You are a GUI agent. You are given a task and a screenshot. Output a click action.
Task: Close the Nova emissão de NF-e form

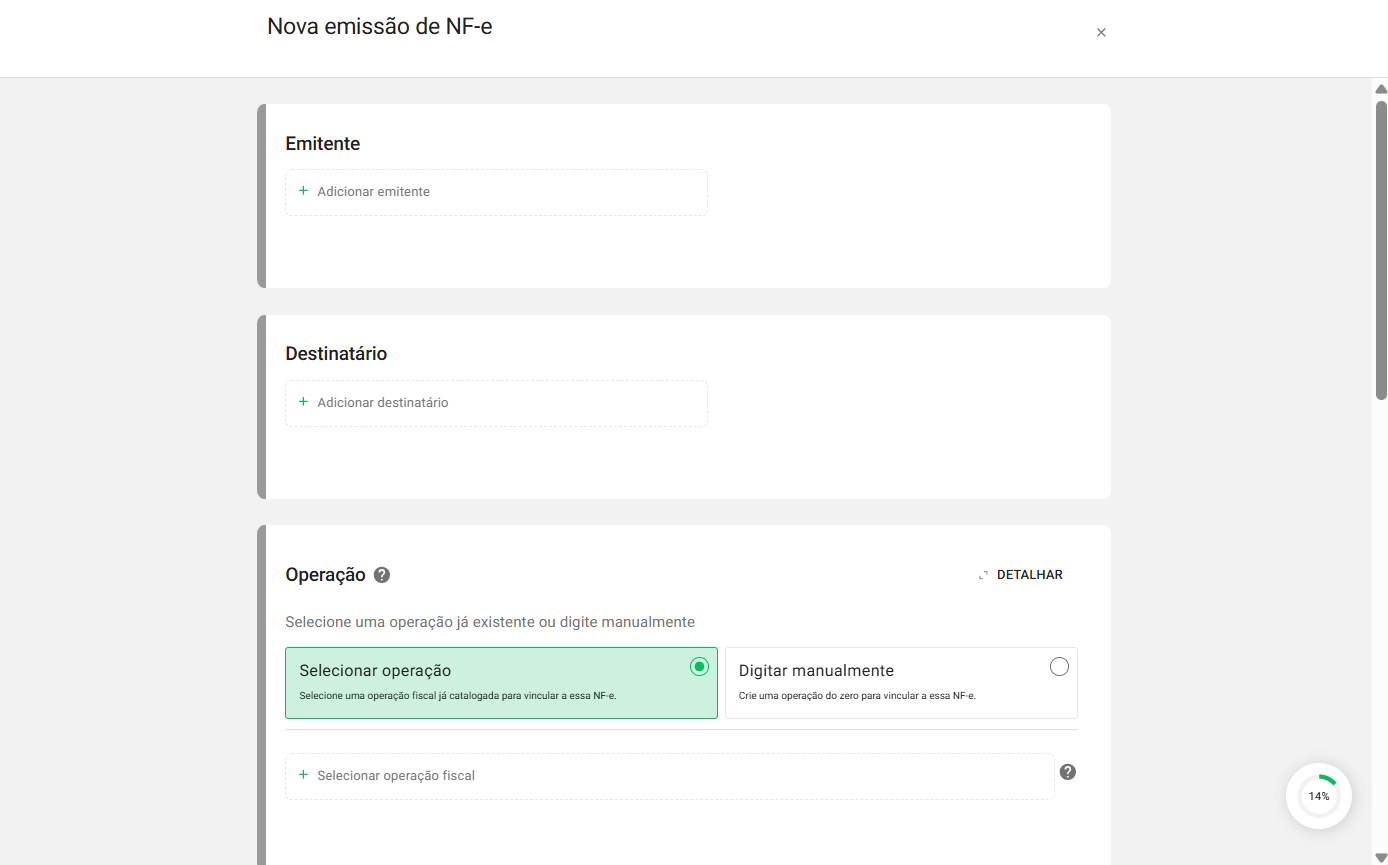1101,33
